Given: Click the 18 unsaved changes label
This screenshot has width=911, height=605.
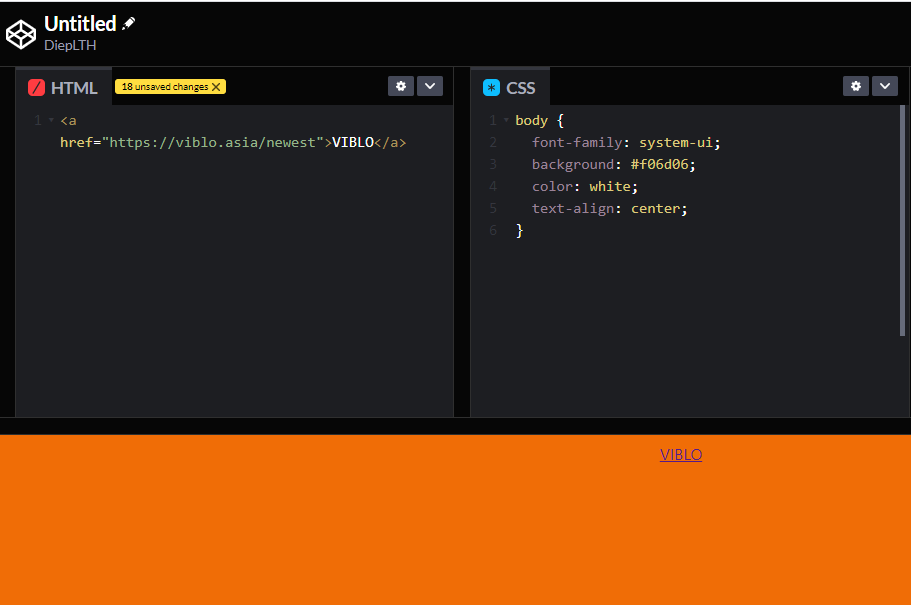Looking at the screenshot, I should 165,87.
